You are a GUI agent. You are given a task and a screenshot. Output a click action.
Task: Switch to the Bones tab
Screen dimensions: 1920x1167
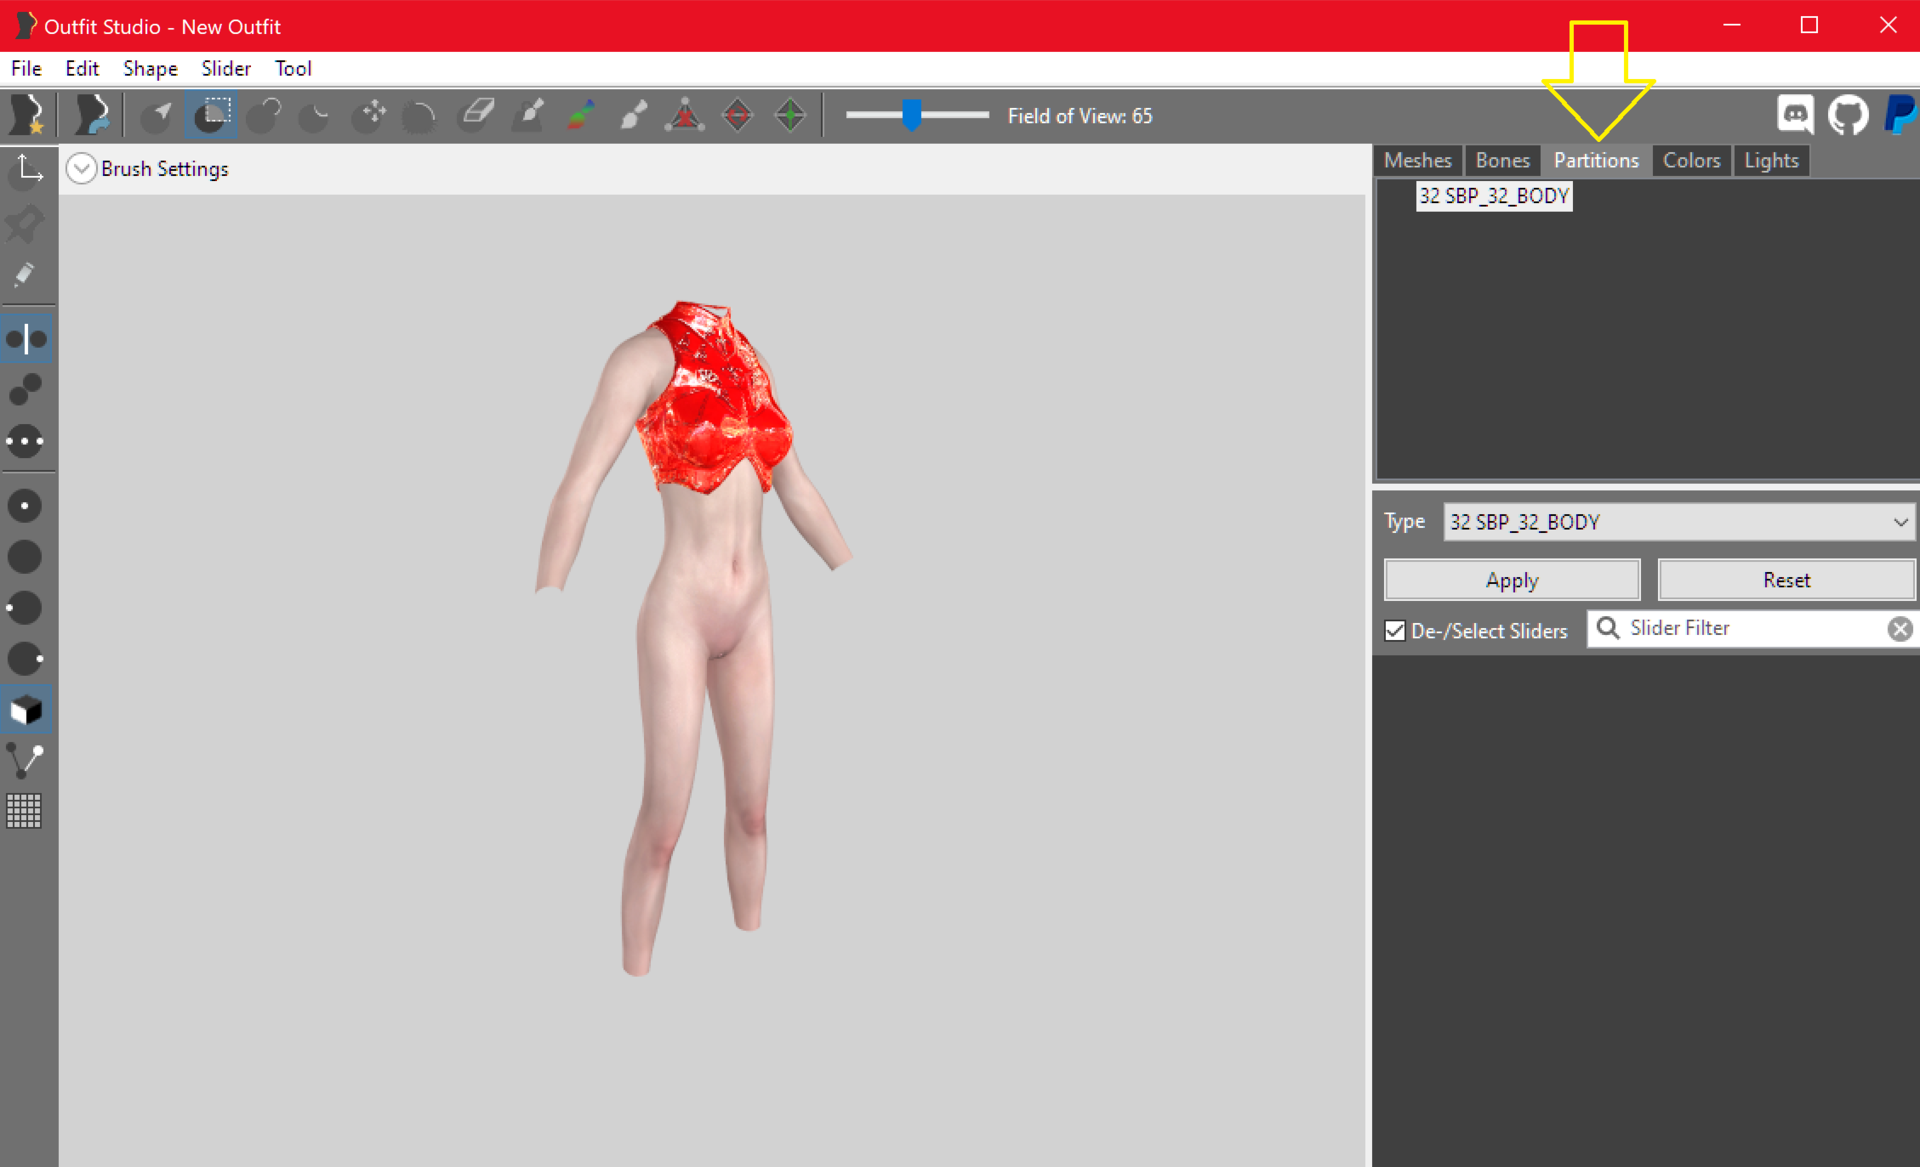[1502, 160]
